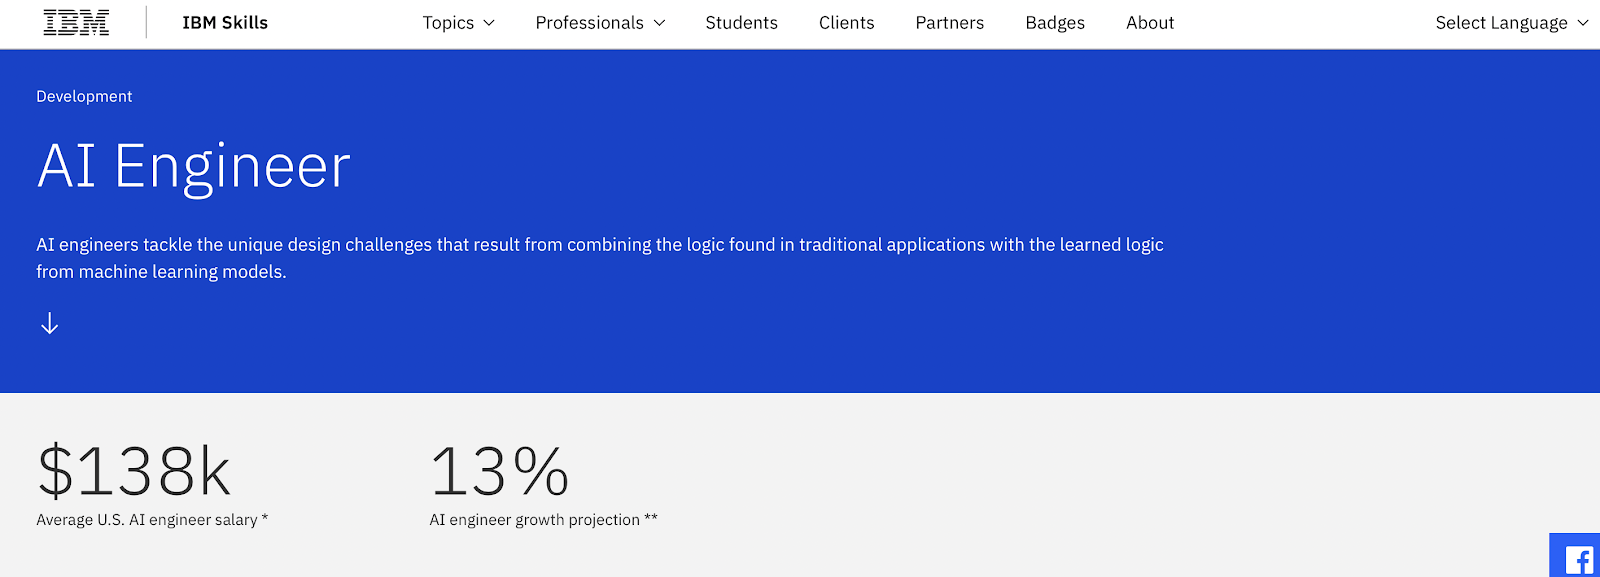This screenshot has width=1600, height=577.
Task: Open the Facebook share icon
Action: pos(1578,559)
